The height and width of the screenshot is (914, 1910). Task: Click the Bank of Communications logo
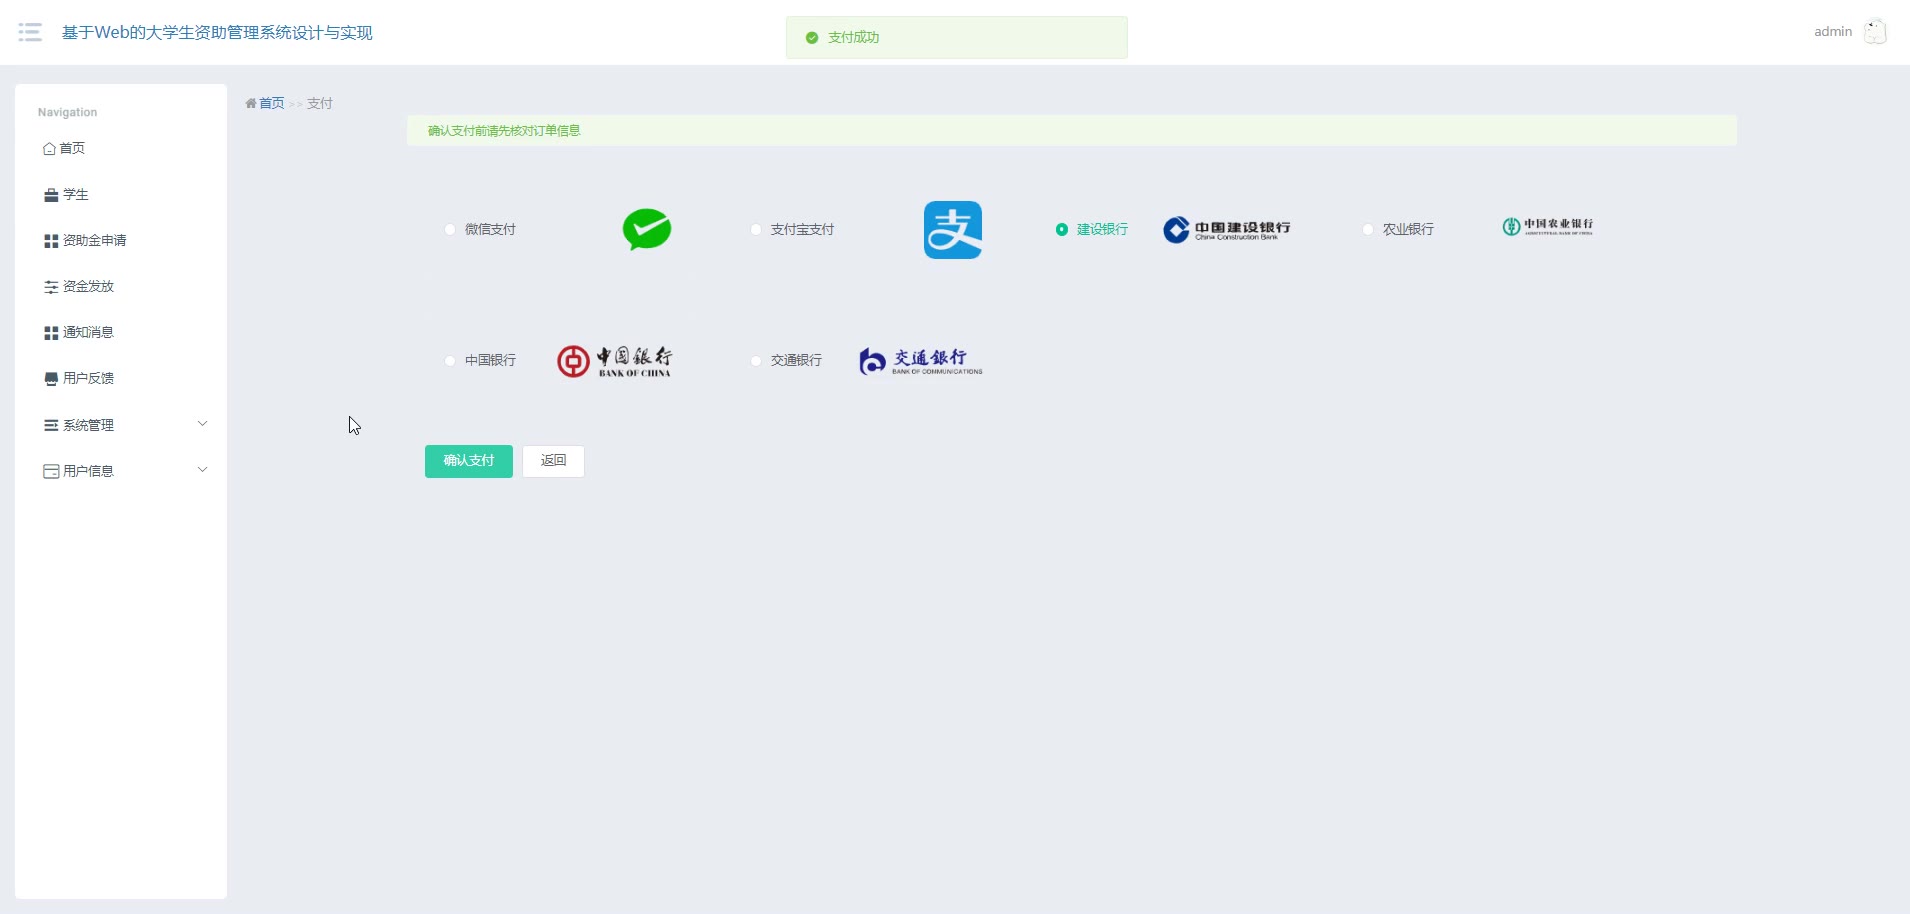(921, 361)
